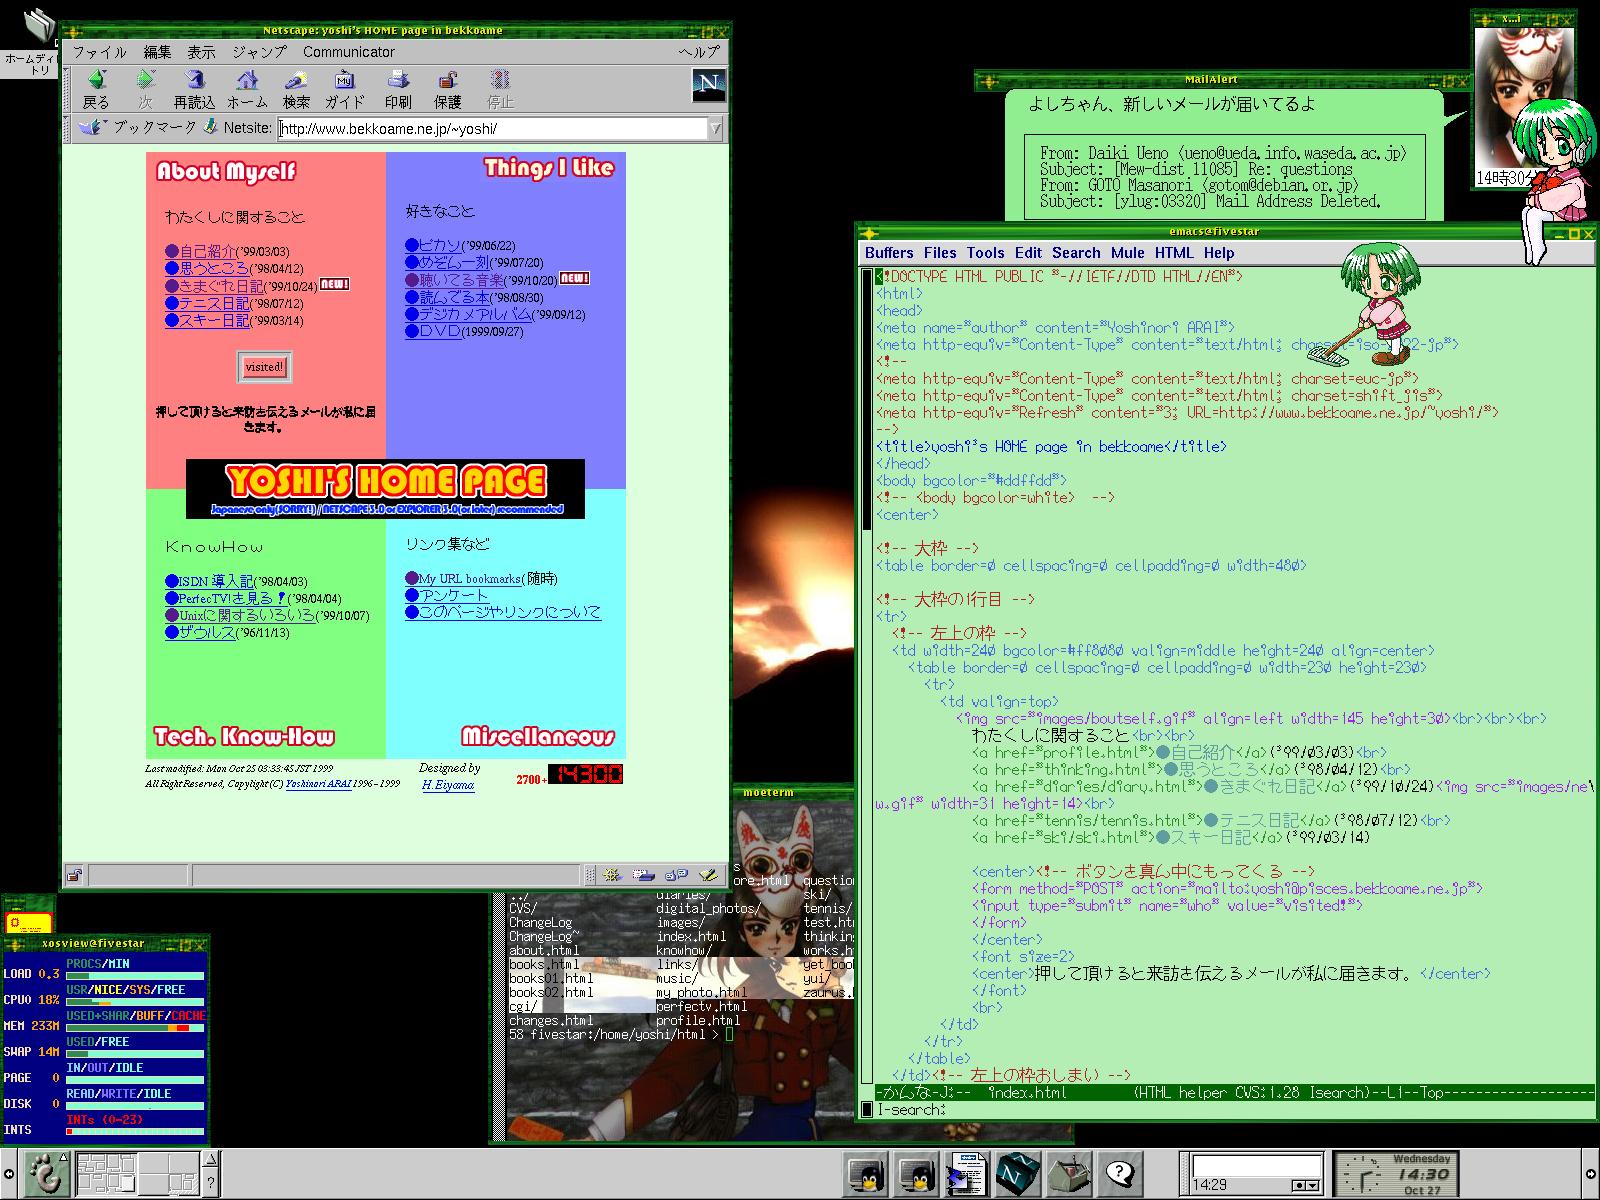This screenshot has width=1600, height=1200.
Task: Open the Mule menu in emacs
Action: coord(1127,253)
